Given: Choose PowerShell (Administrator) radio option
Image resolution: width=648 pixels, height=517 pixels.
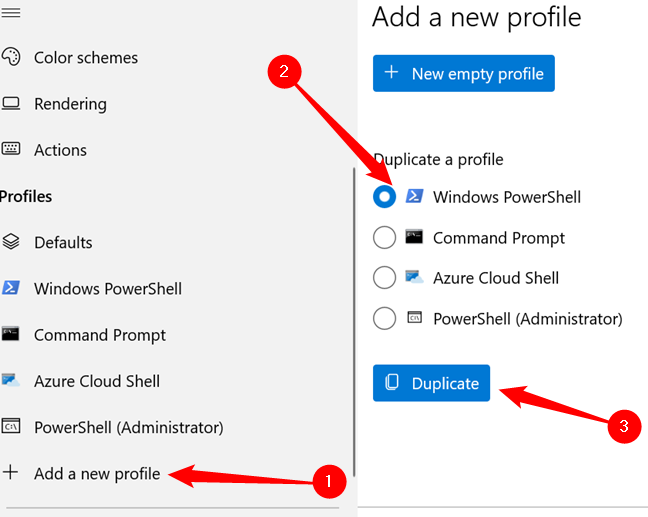Looking at the screenshot, I should tap(385, 319).
